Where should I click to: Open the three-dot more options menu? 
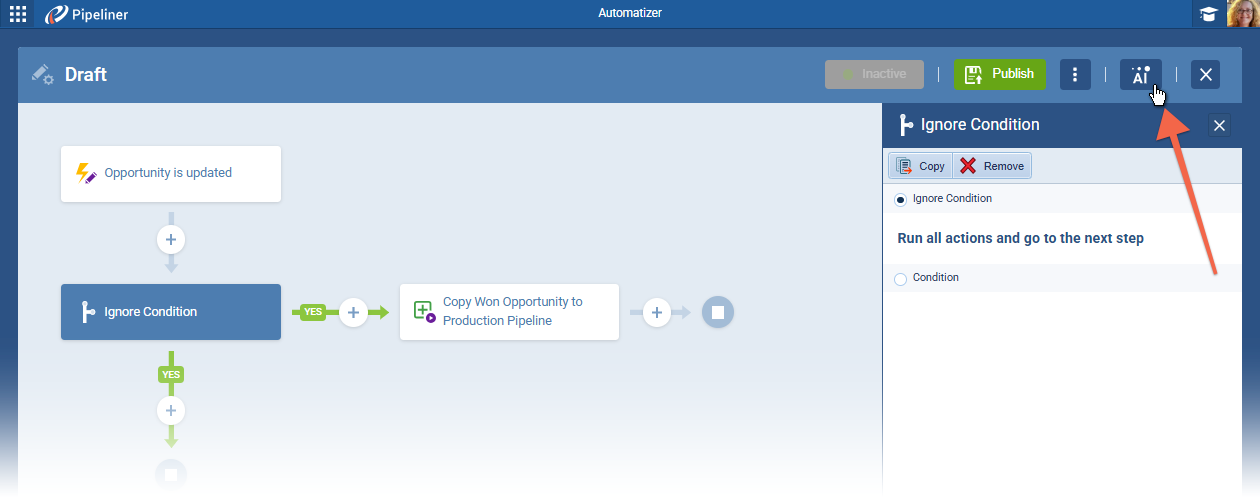coord(1075,75)
